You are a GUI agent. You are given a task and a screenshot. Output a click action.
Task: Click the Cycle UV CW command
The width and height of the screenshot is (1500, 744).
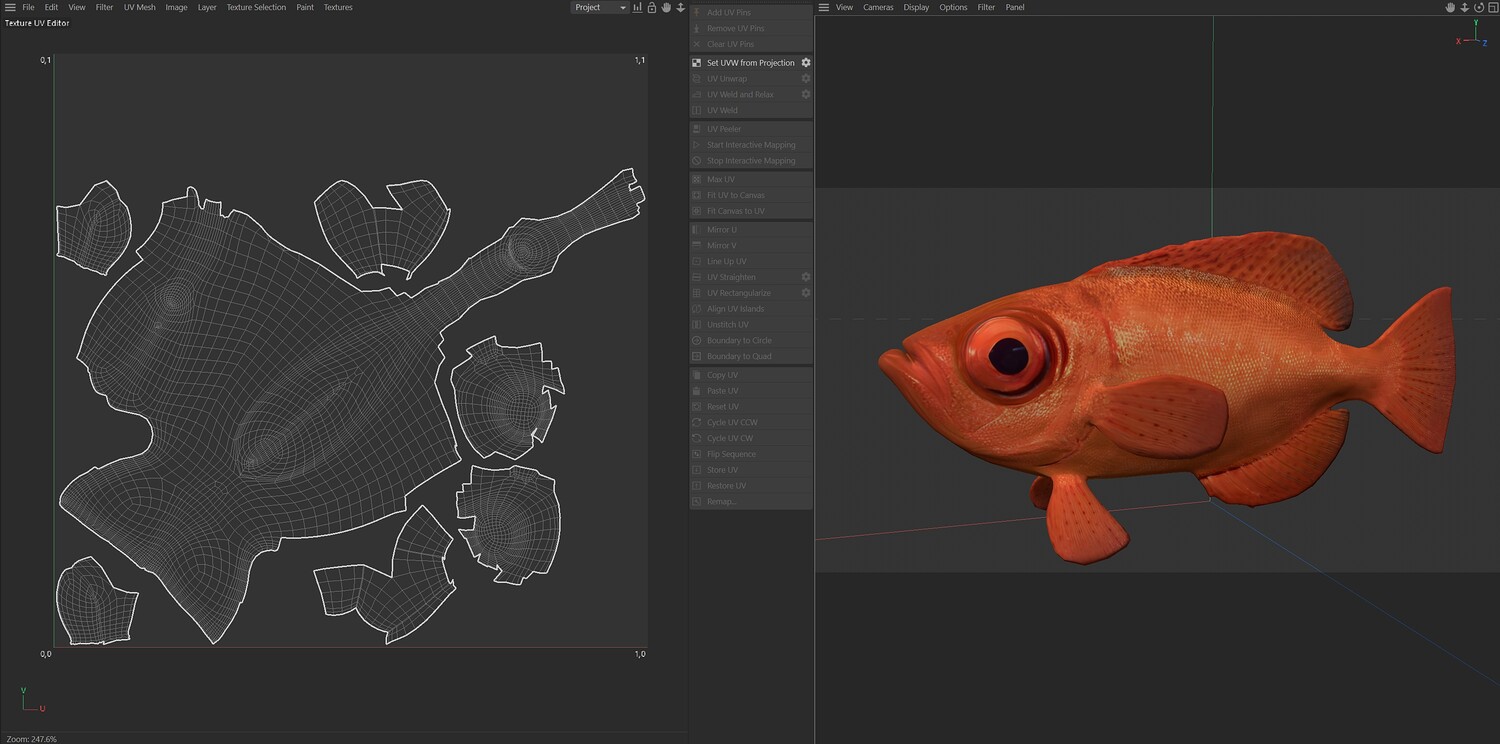tap(751, 438)
